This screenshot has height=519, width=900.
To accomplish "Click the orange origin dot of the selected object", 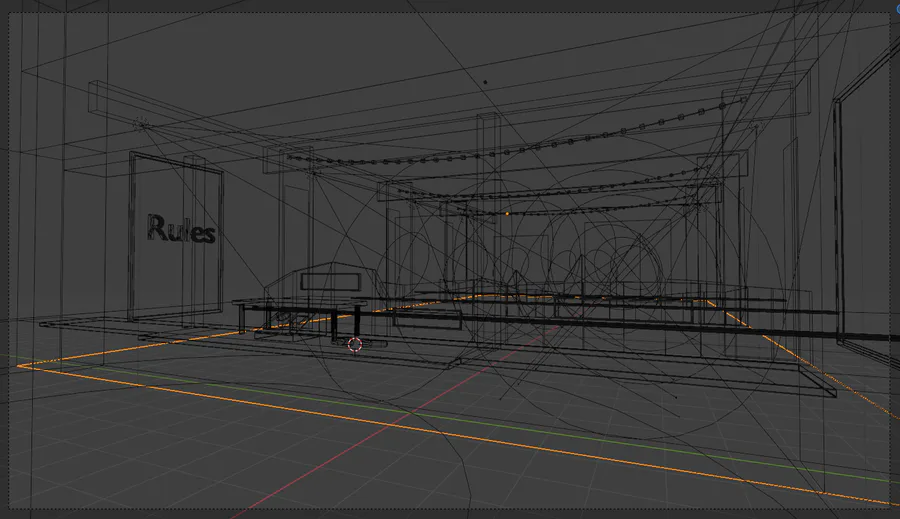I will [x=507, y=214].
